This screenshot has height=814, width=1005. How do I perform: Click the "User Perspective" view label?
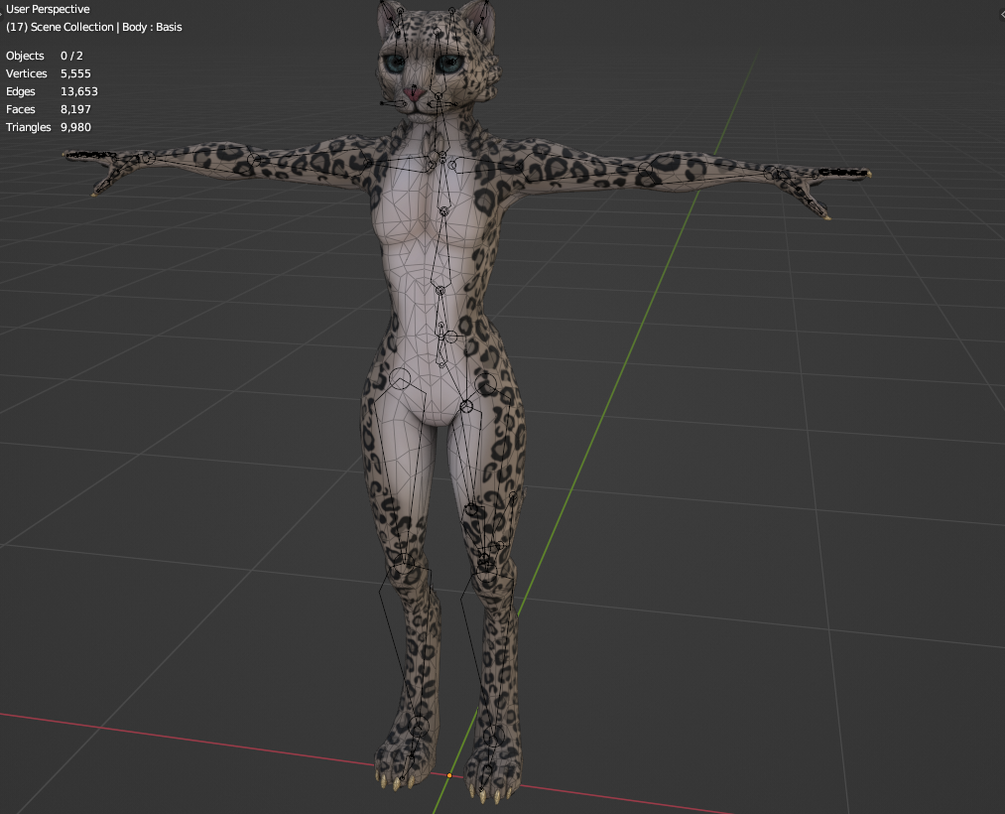pyautogui.click(x=47, y=9)
